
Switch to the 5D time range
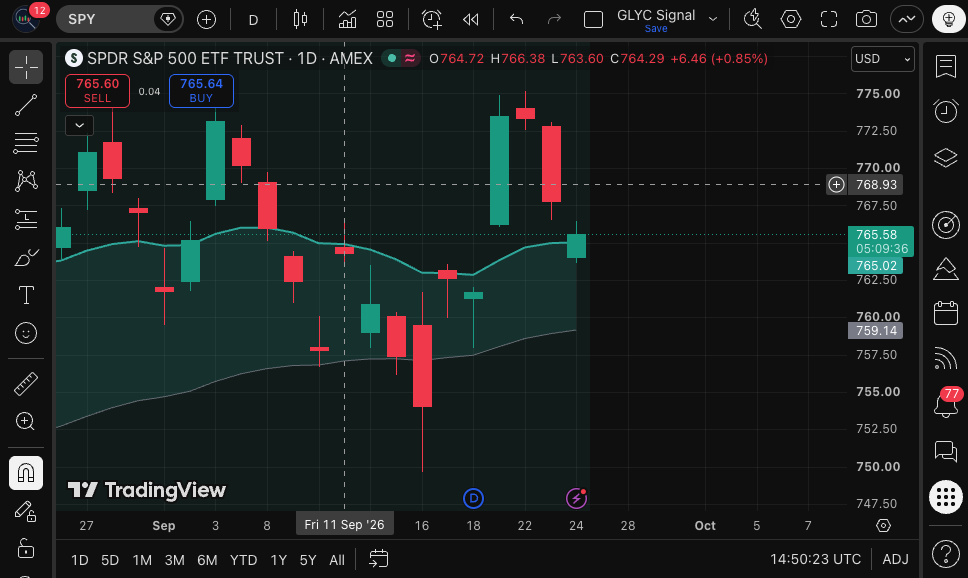pyautogui.click(x=110, y=560)
